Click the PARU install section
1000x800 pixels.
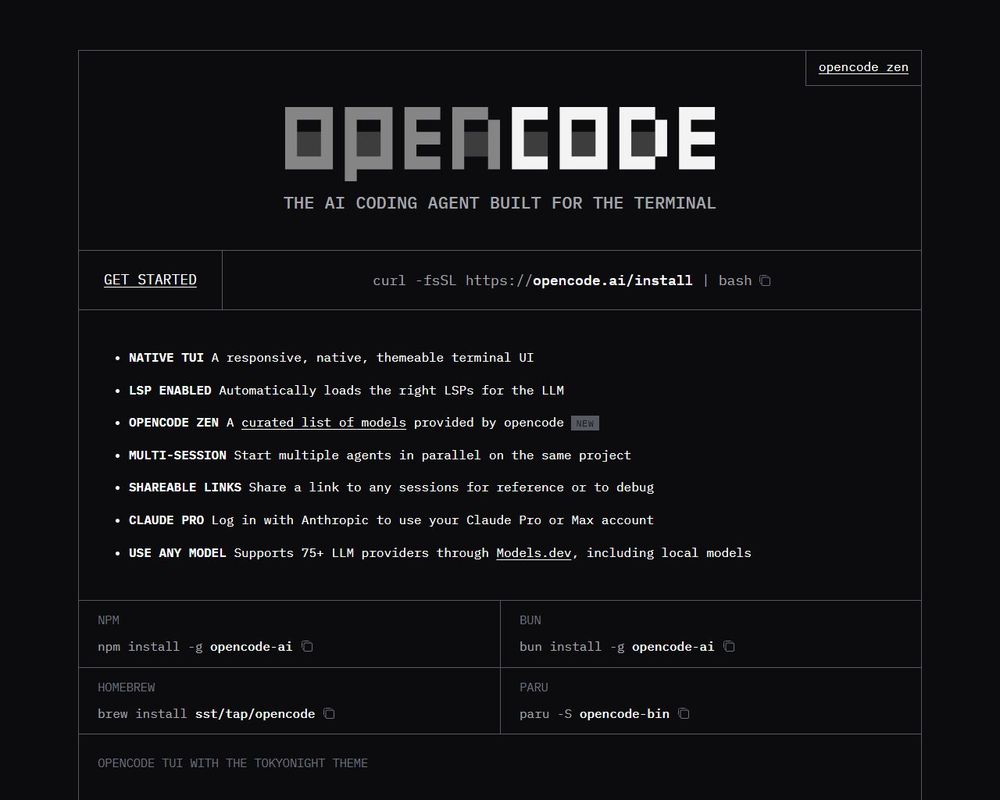click(710, 701)
